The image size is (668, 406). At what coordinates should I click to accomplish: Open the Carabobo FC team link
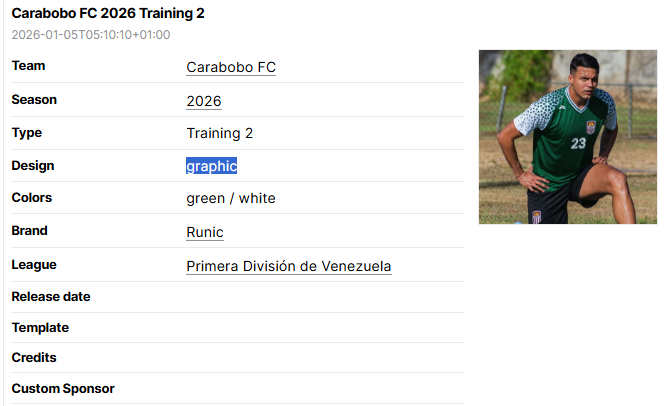(x=231, y=68)
